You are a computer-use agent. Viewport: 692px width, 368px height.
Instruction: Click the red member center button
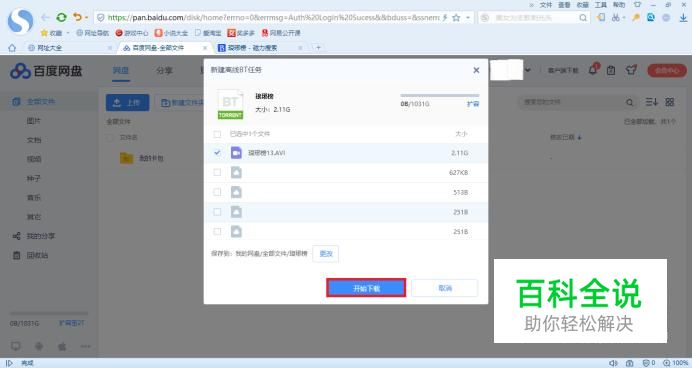point(667,71)
